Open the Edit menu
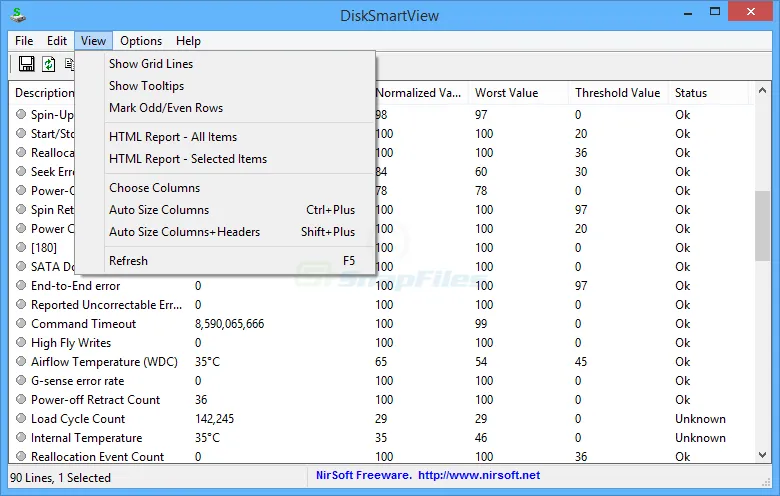The image size is (780, 496). [57, 41]
